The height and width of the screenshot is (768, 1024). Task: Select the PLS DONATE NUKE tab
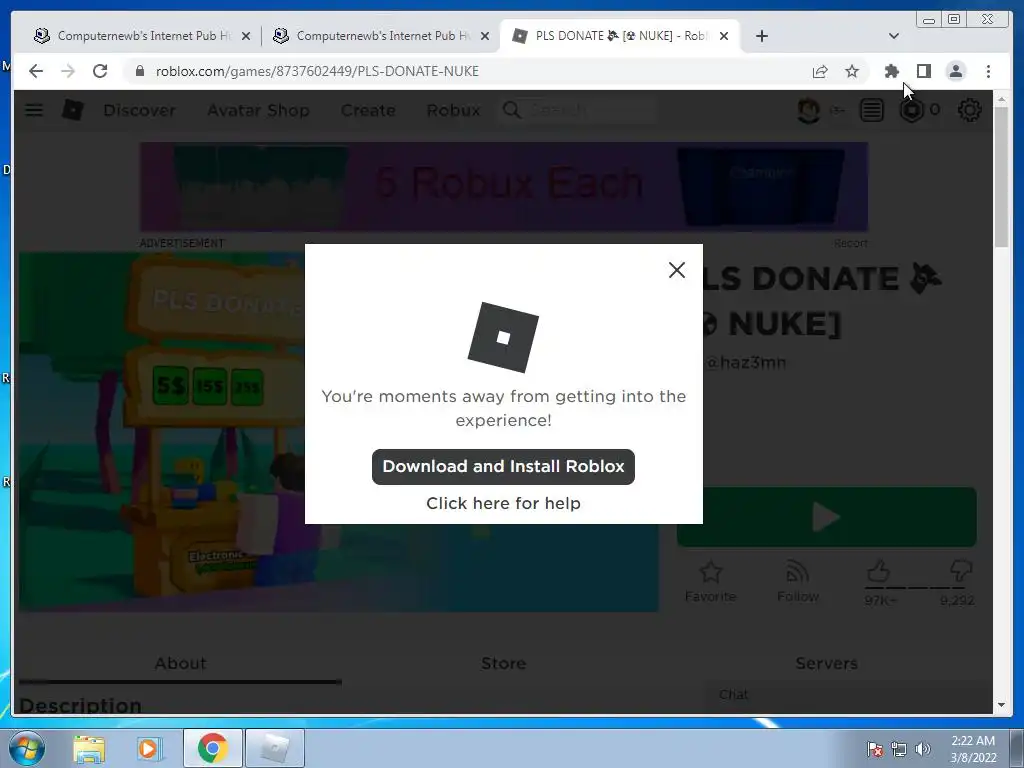tap(619, 36)
